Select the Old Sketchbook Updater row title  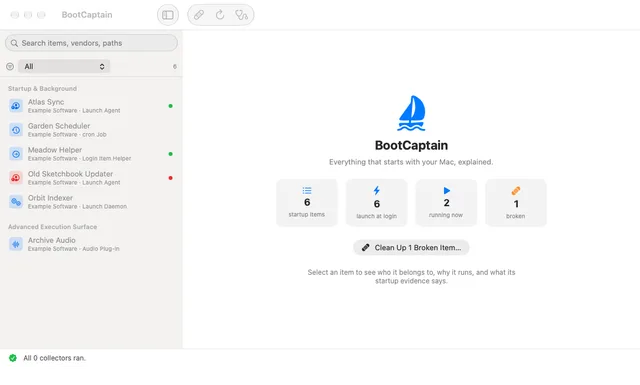pyautogui.click(x=71, y=174)
